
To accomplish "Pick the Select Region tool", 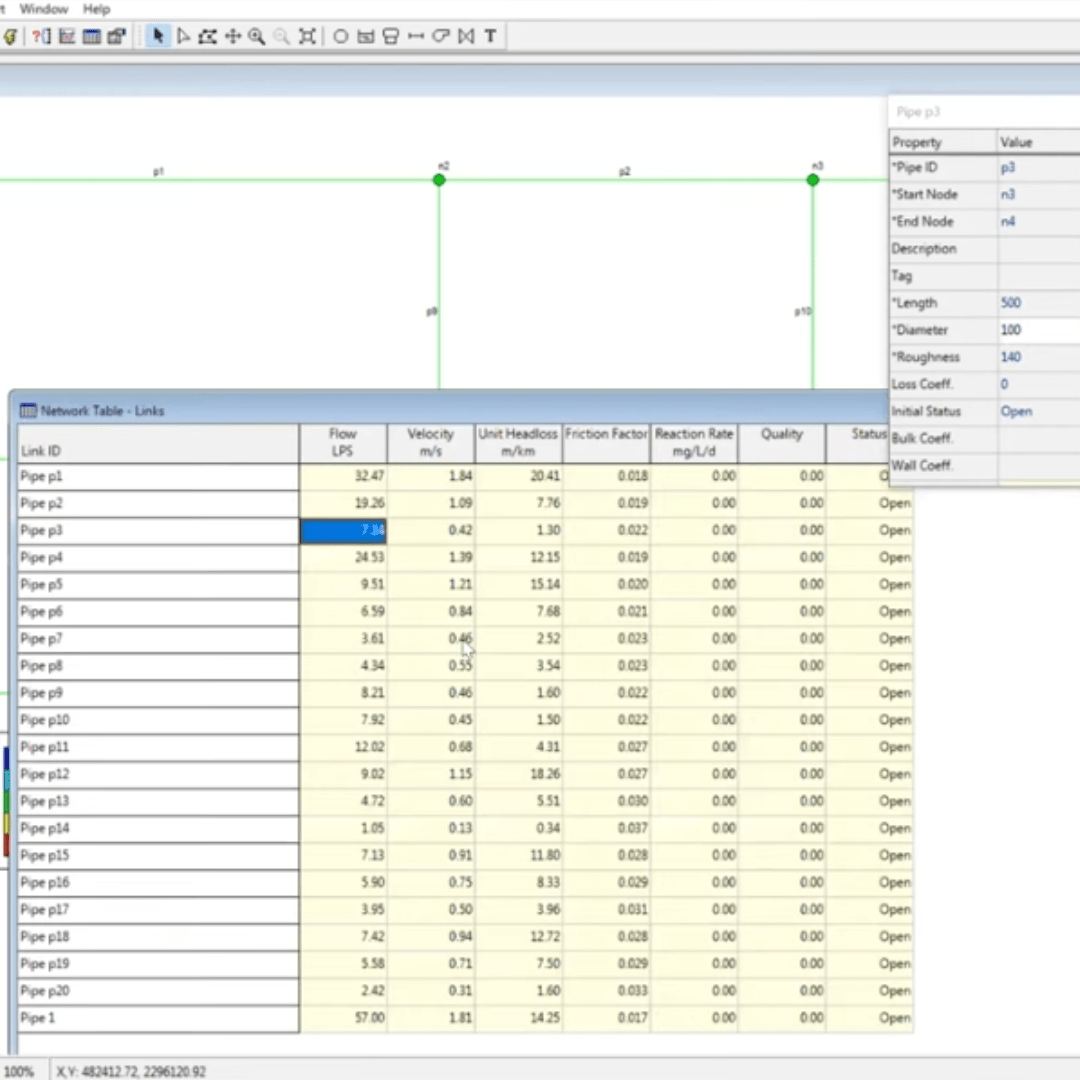I will coord(208,36).
